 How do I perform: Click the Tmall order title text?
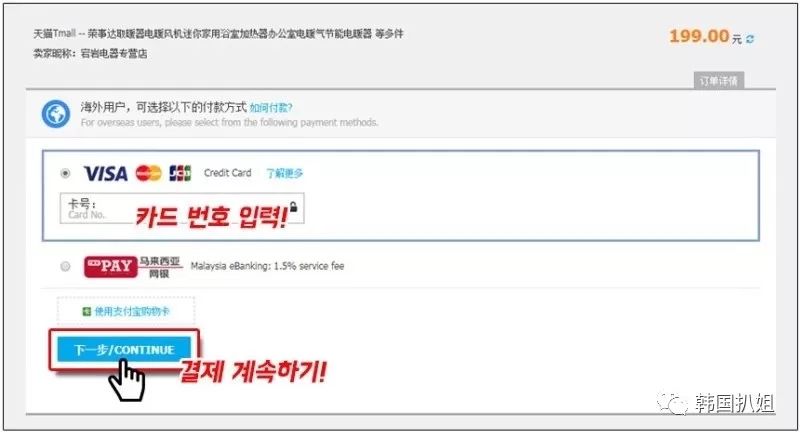(218, 34)
